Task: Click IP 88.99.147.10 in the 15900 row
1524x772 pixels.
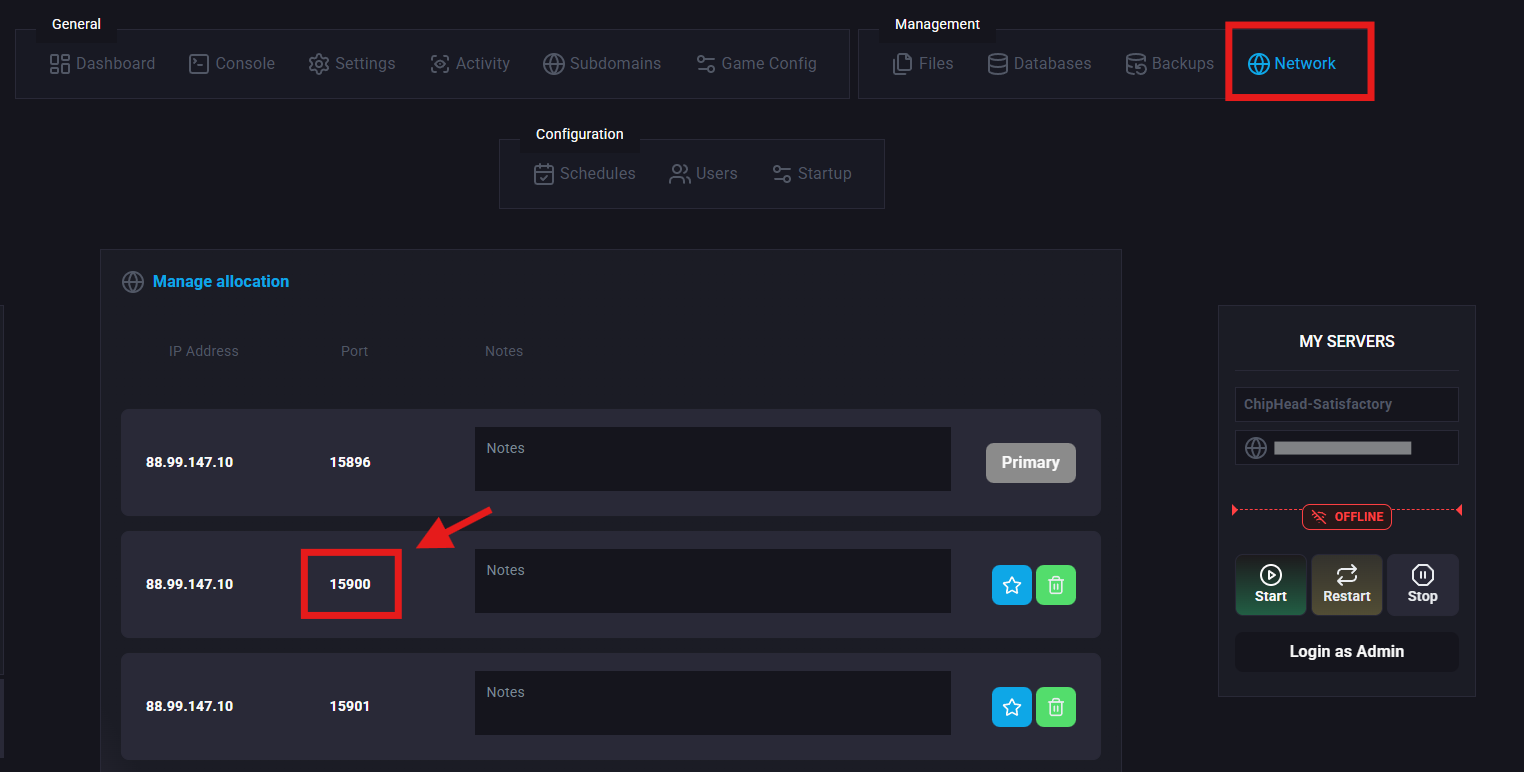Action: (190, 585)
